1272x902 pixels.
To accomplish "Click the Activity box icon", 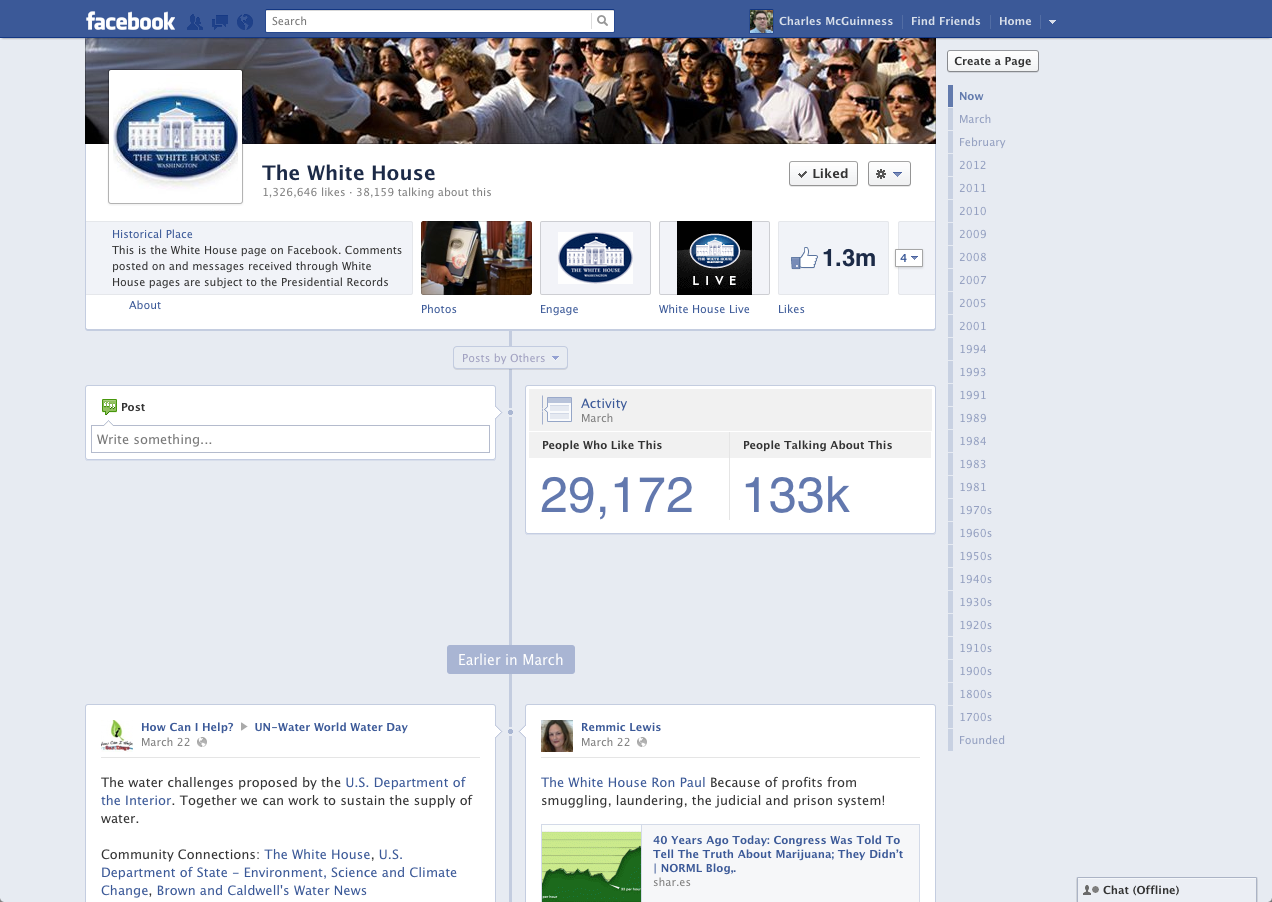I will coord(557,410).
